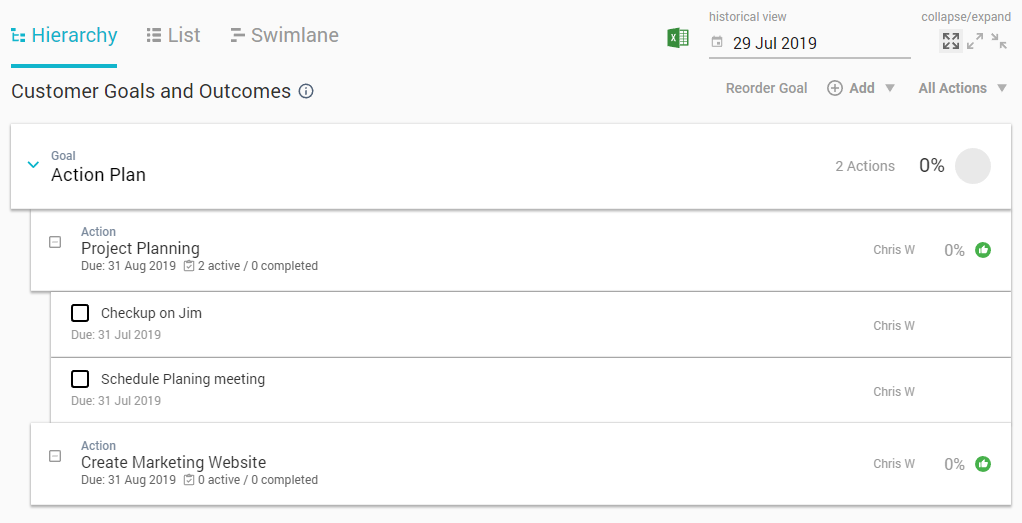This screenshot has height=523, width=1022.
Task: Check the Schedule Planing meeting checkbox
Action: 80,379
